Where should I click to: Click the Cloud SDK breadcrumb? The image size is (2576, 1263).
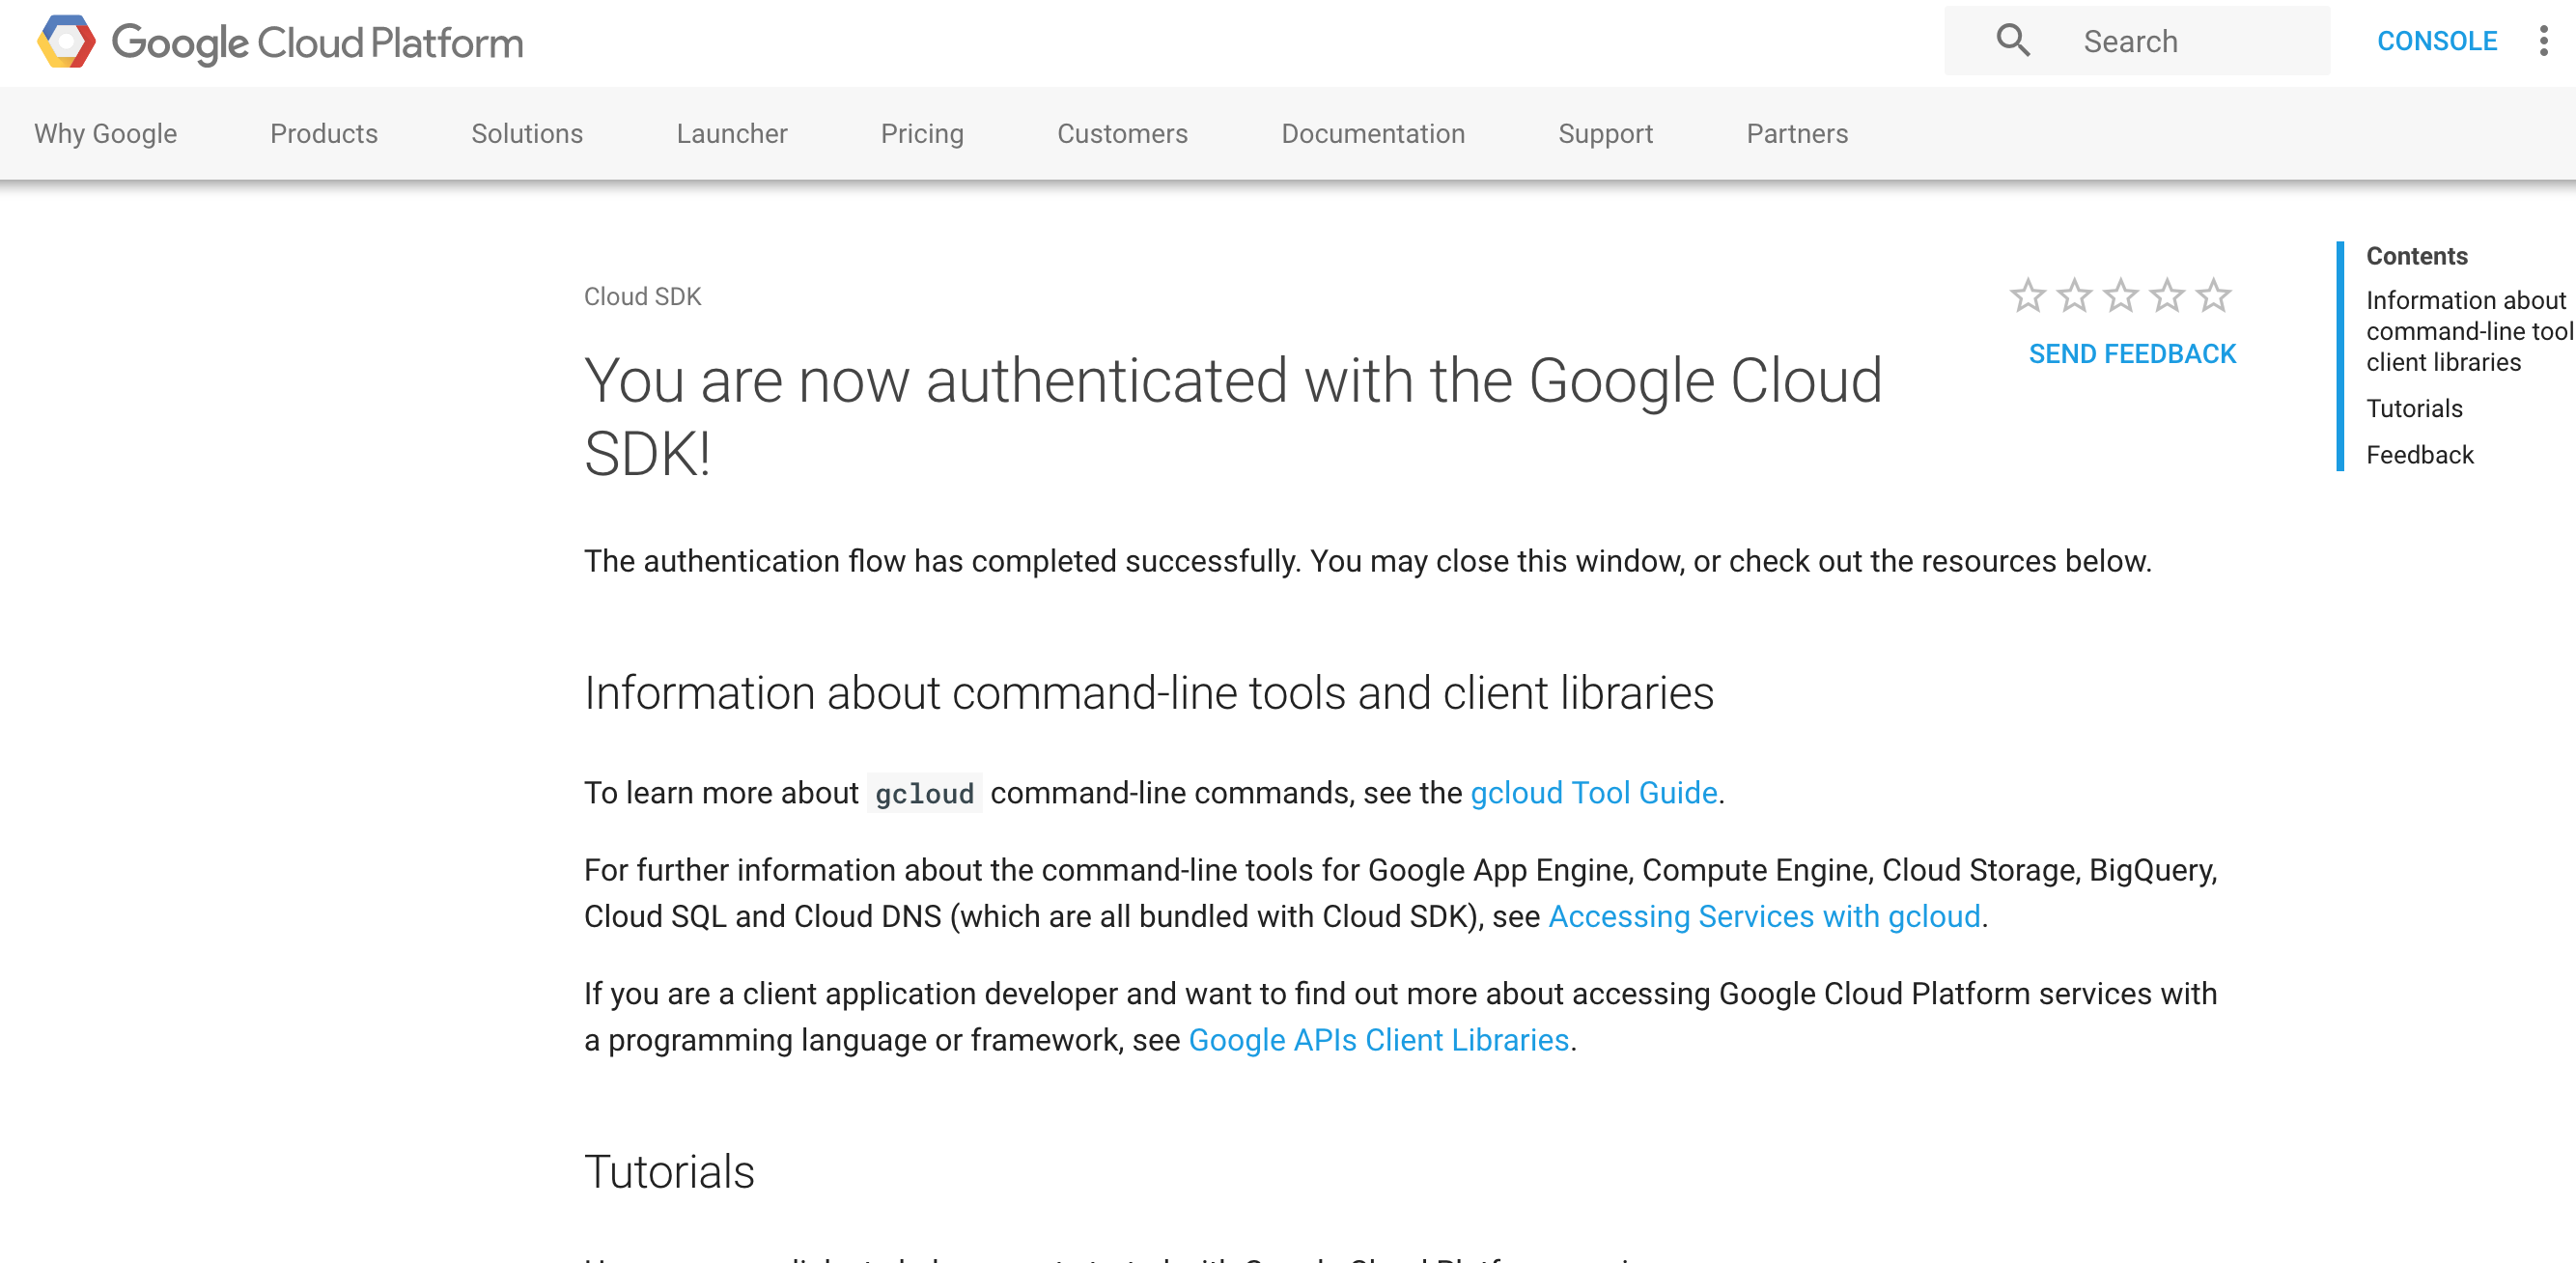pyautogui.click(x=642, y=297)
